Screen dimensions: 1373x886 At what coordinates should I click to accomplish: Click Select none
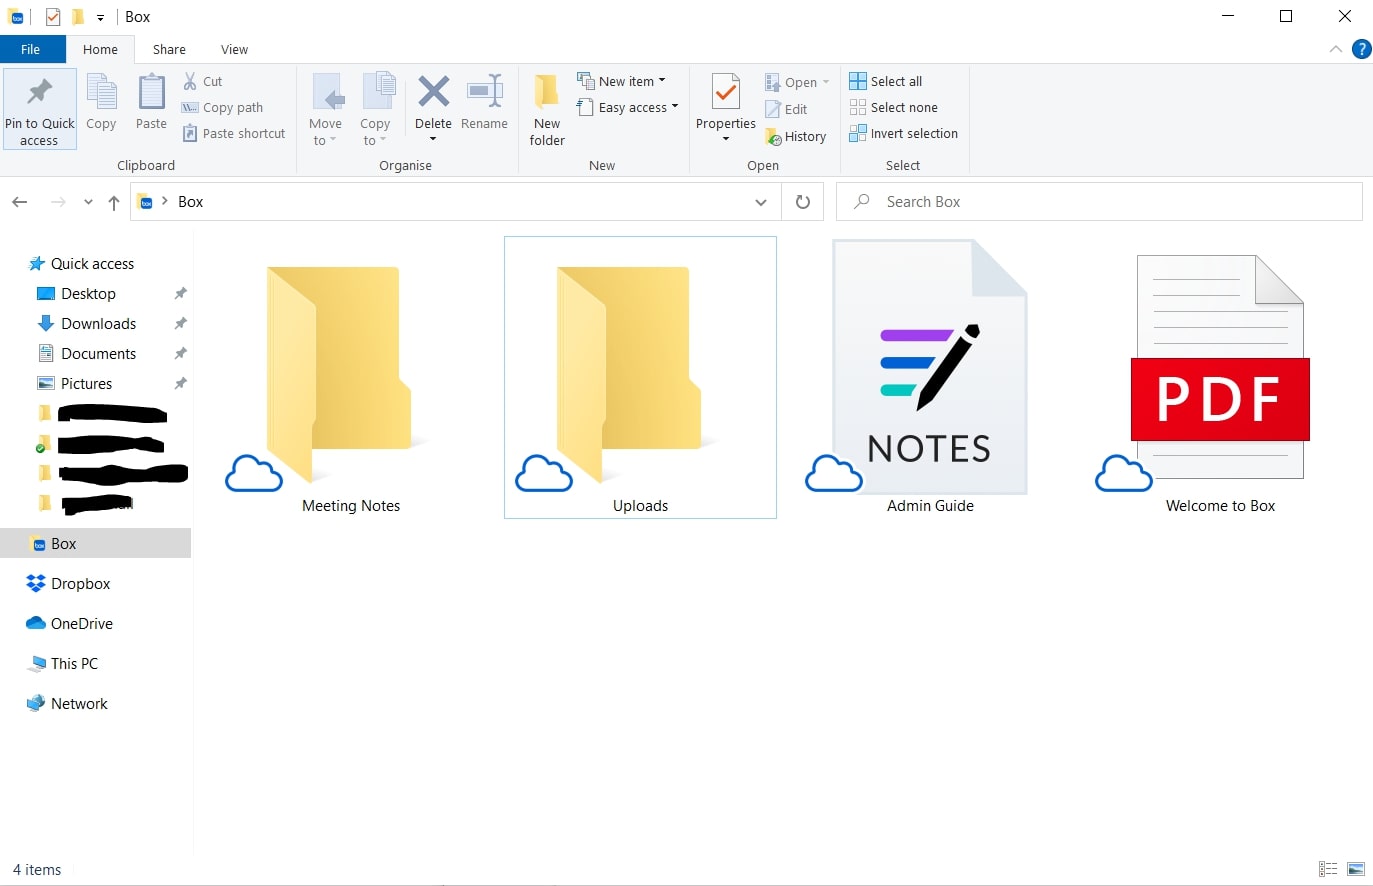(894, 107)
